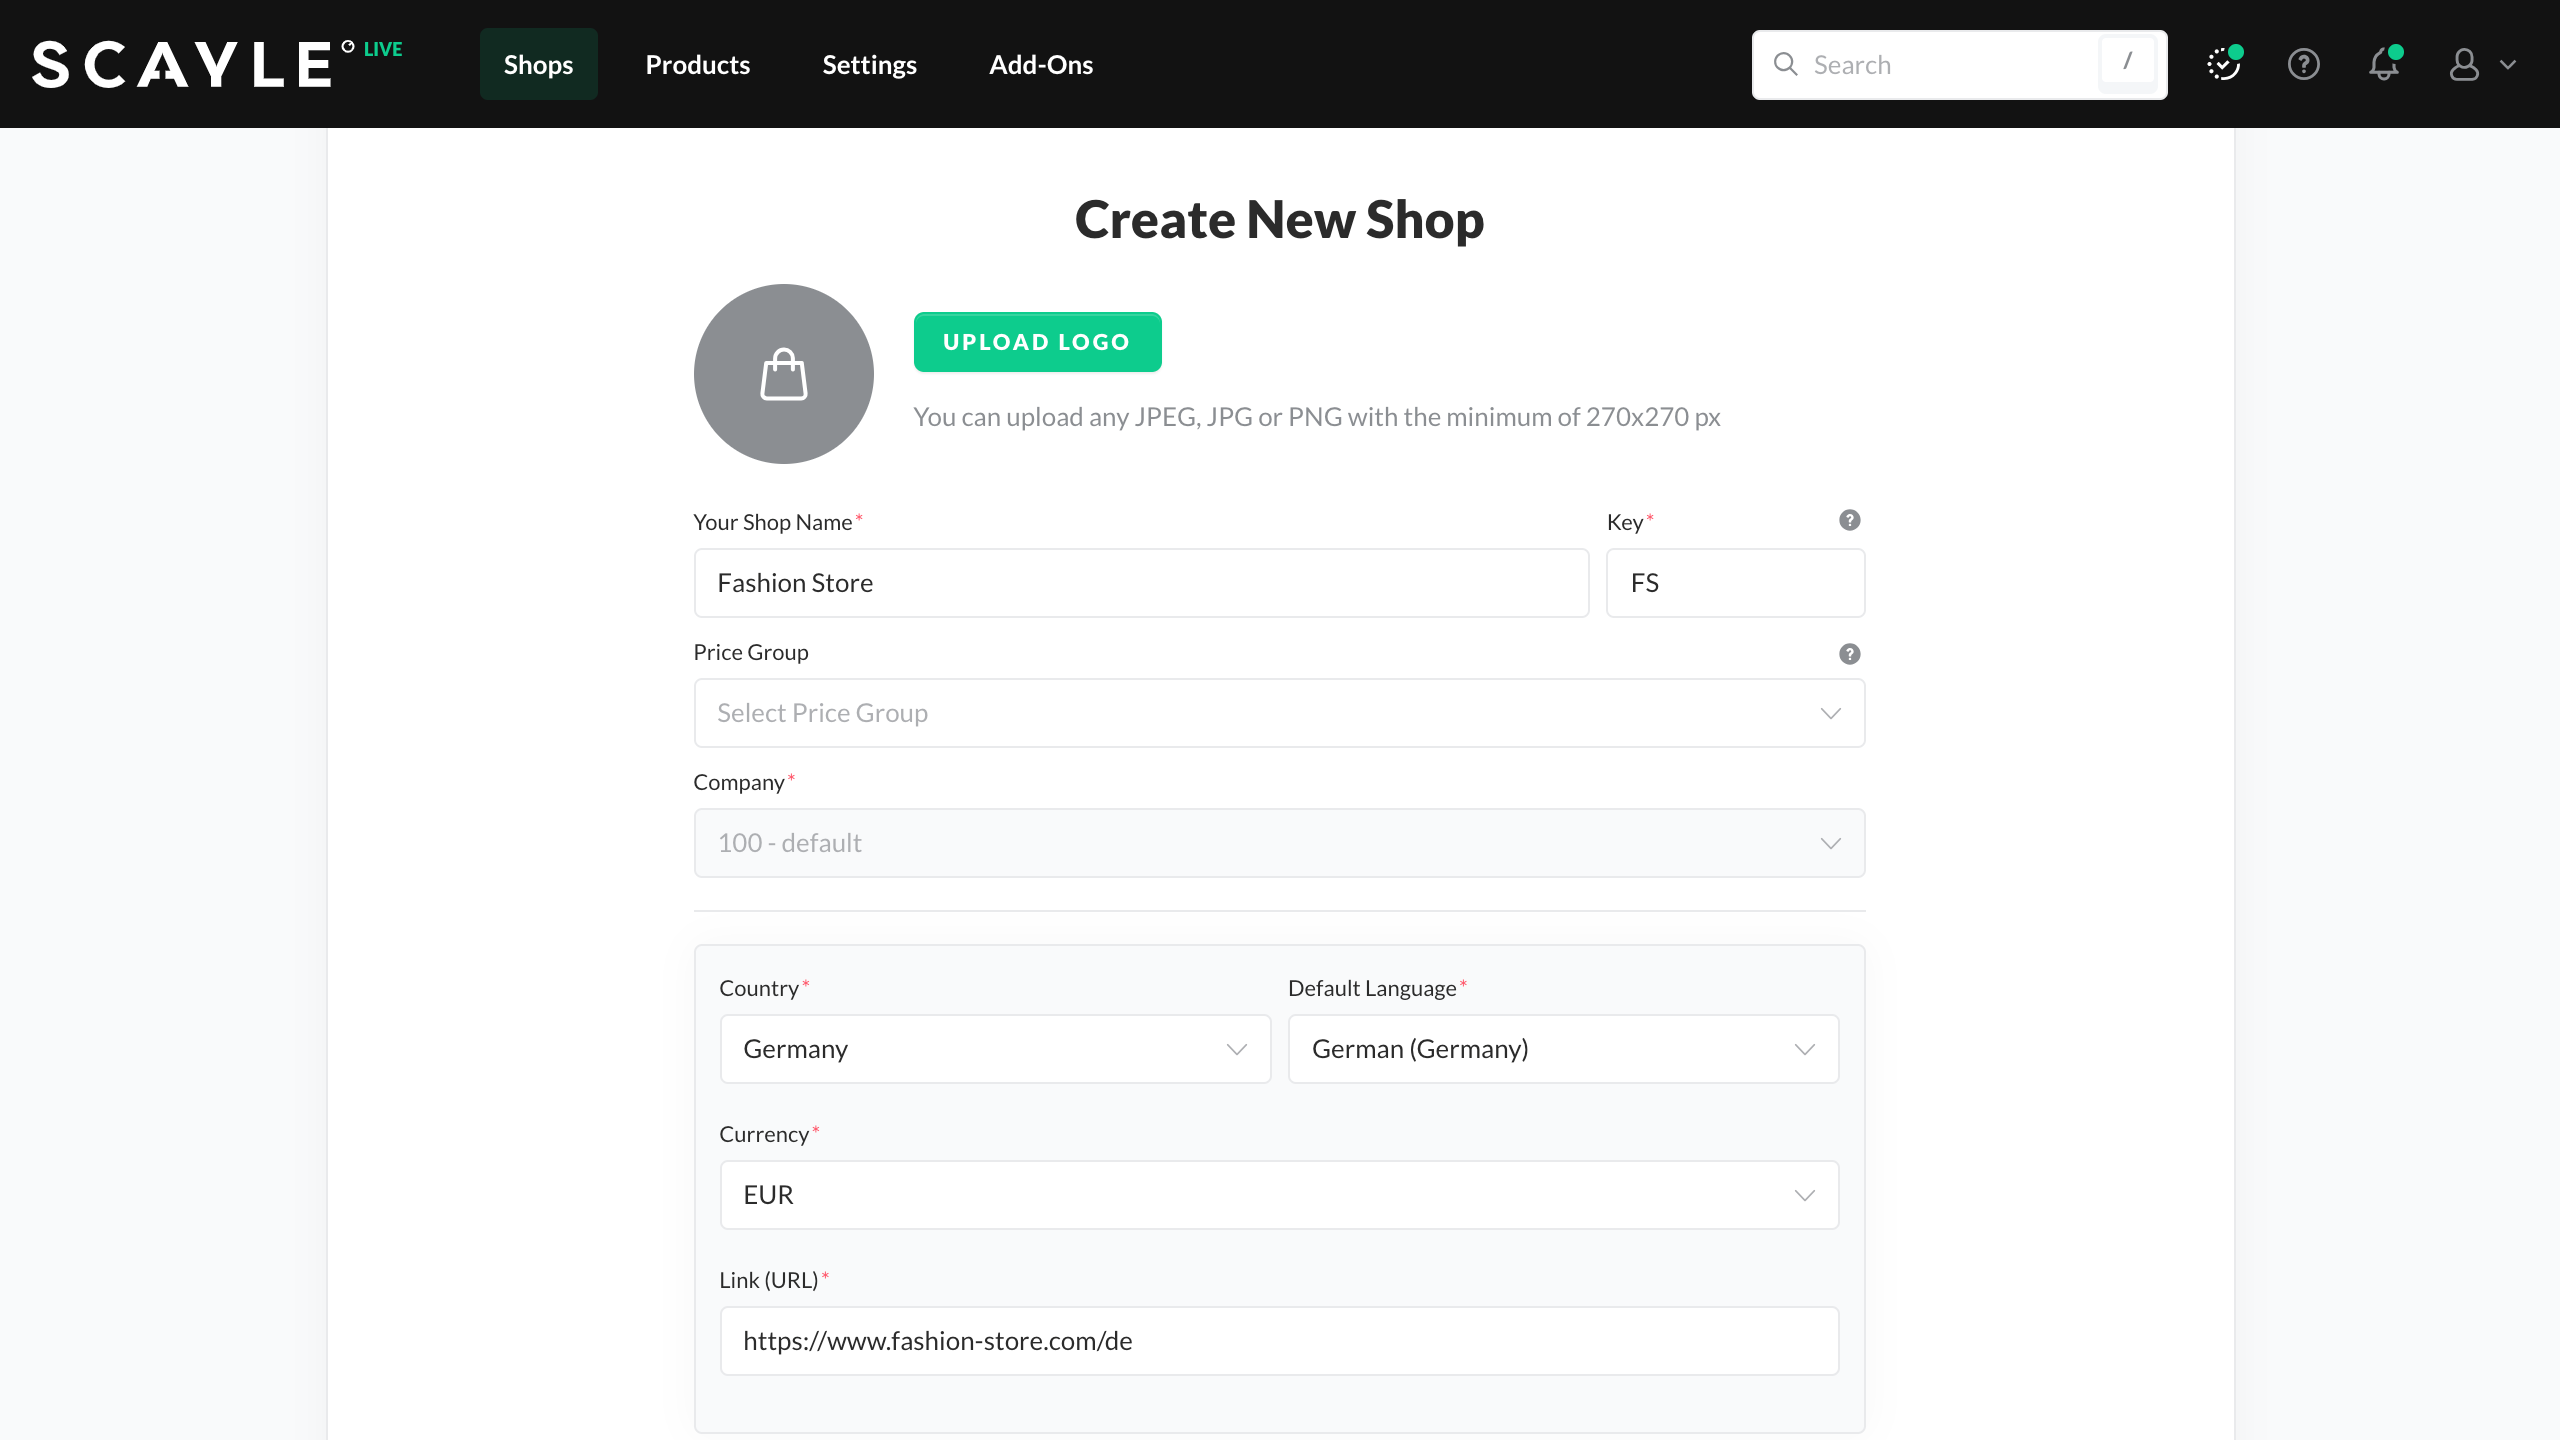This screenshot has height=1440, width=2560.
Task: Click the Your Shop Name input field
Action: [1141, 583]
